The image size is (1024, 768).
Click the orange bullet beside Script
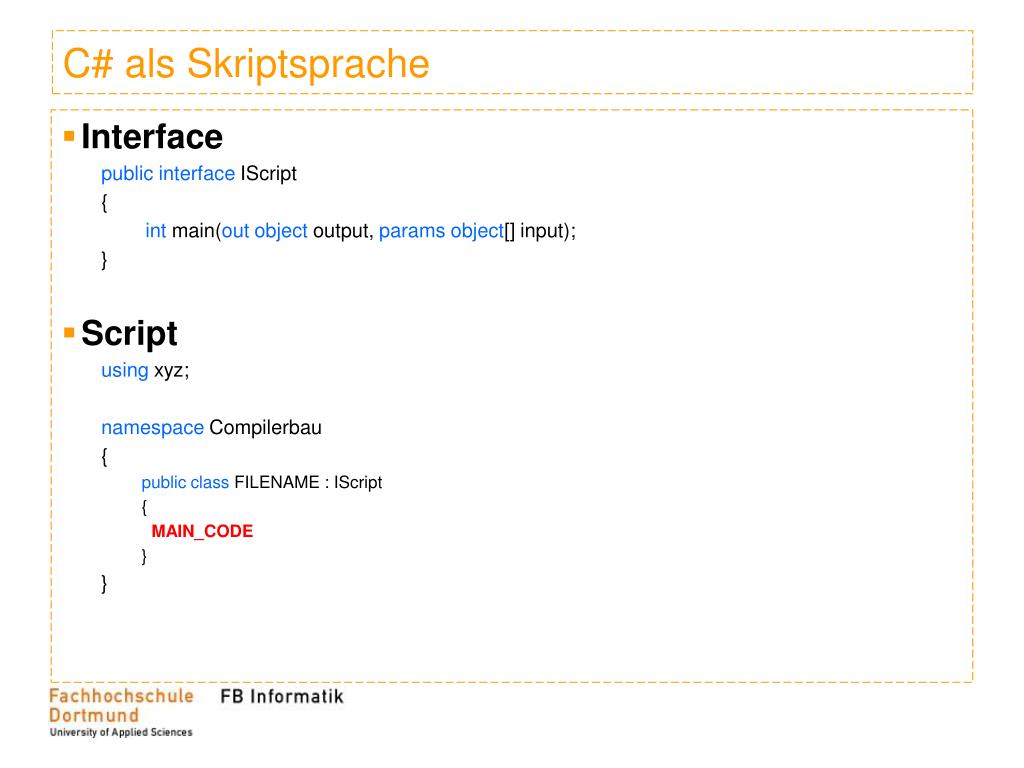pyautogui.click(x=69, y=332)
